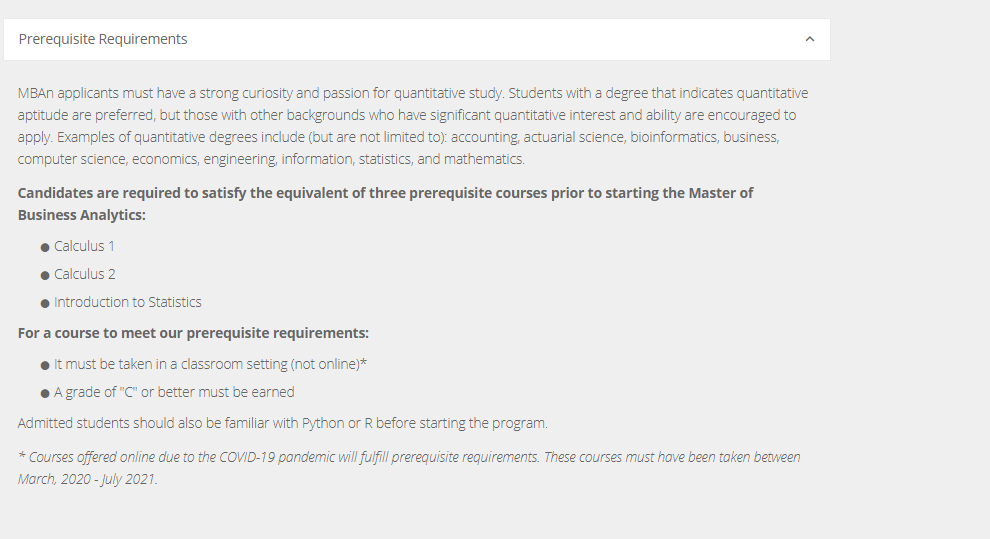The image size is (990, 539).
Task: Click the bullet dot before Calculus 2
Action: coord(45,276)
